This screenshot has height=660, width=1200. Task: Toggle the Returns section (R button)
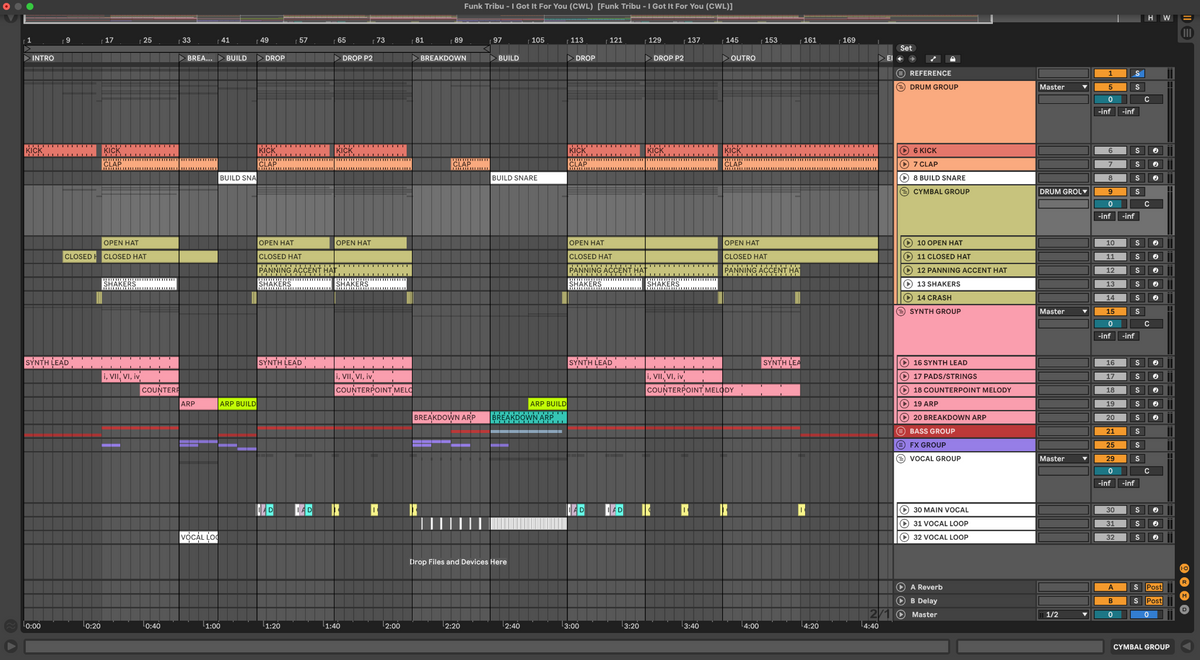(x=1184, y=582)
